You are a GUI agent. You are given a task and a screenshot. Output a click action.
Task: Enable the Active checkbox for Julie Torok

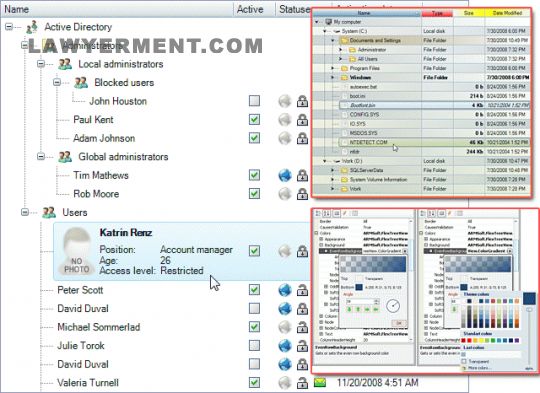255,345
